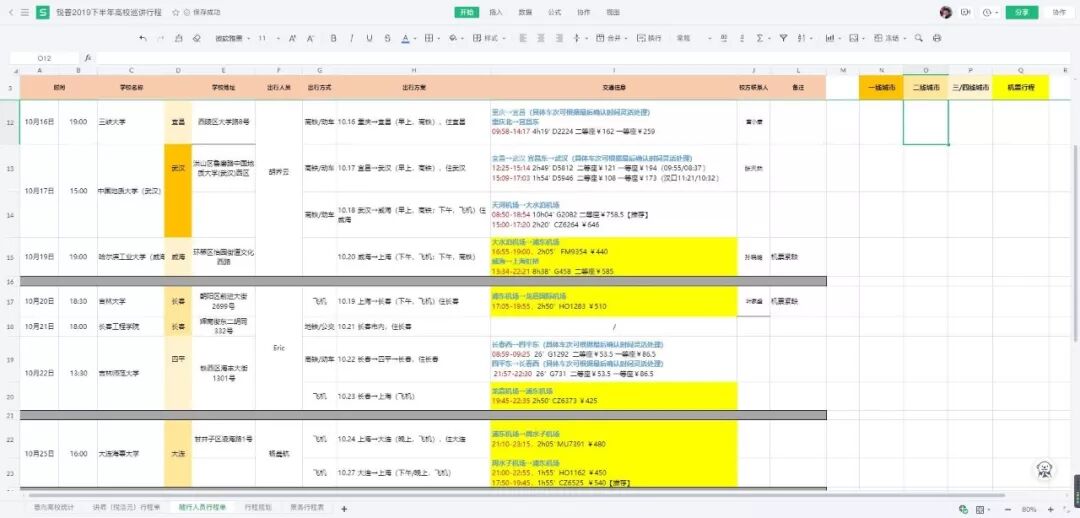Image resolution: width=1080 pixels, height=518 pixels.
Task: Star the document with the favorite icon
Action: pos(176,12)
